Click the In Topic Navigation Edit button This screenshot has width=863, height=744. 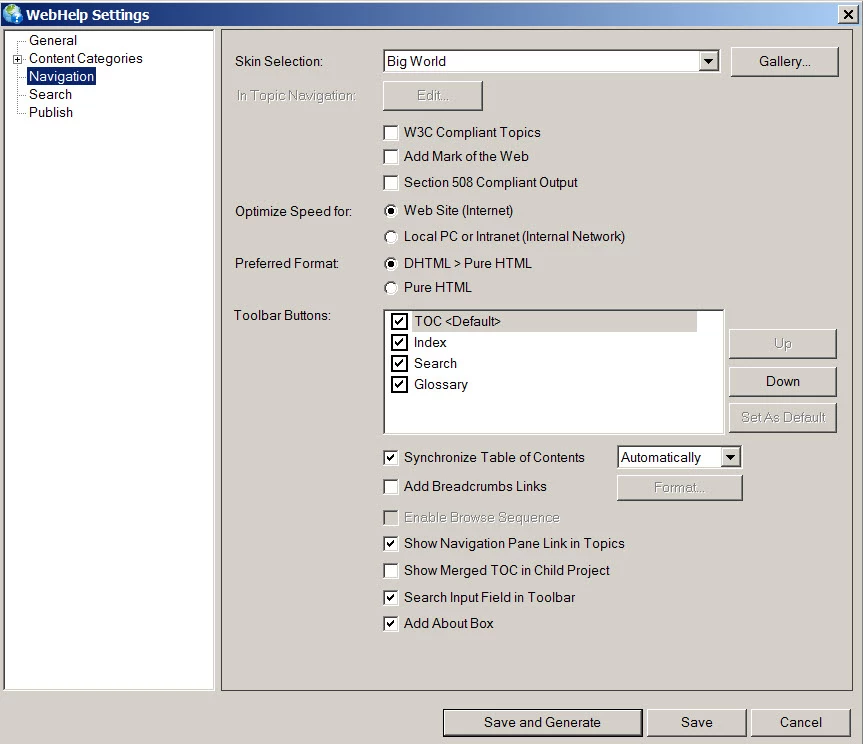tap(433, 96)
